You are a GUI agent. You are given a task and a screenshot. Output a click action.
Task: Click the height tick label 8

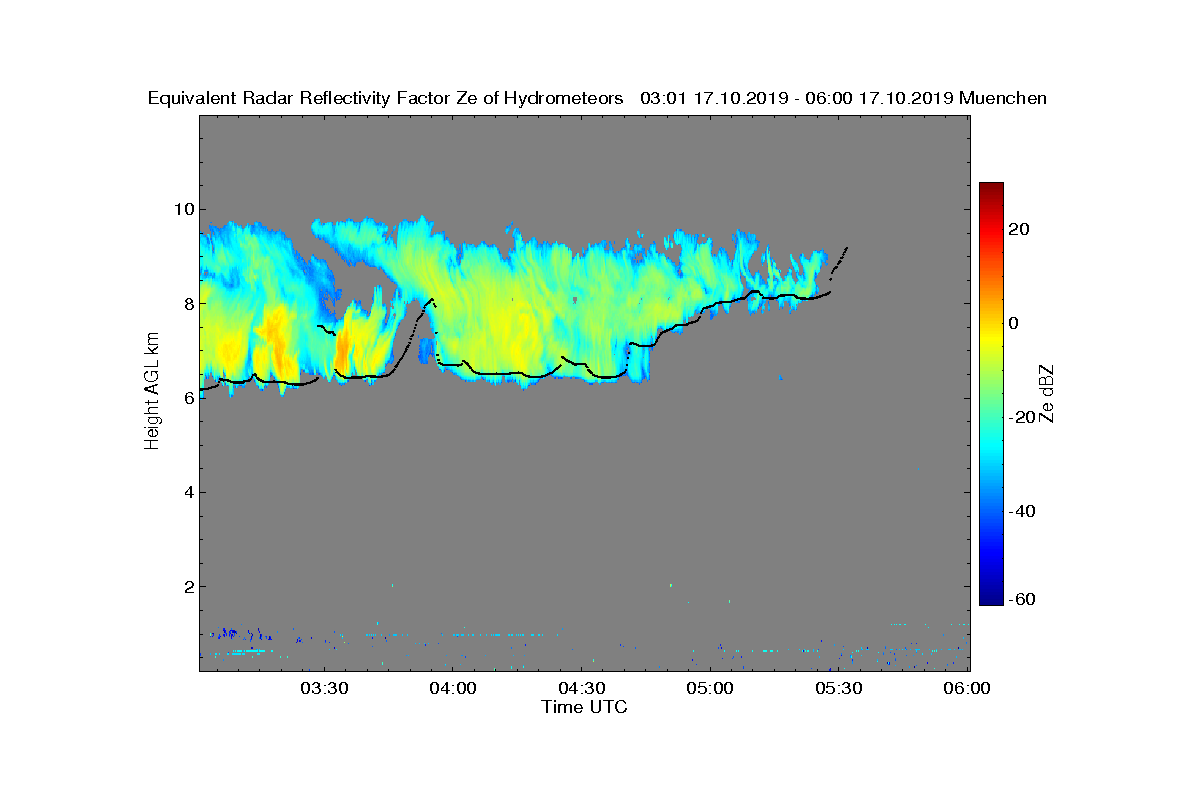tap(187, 303)
